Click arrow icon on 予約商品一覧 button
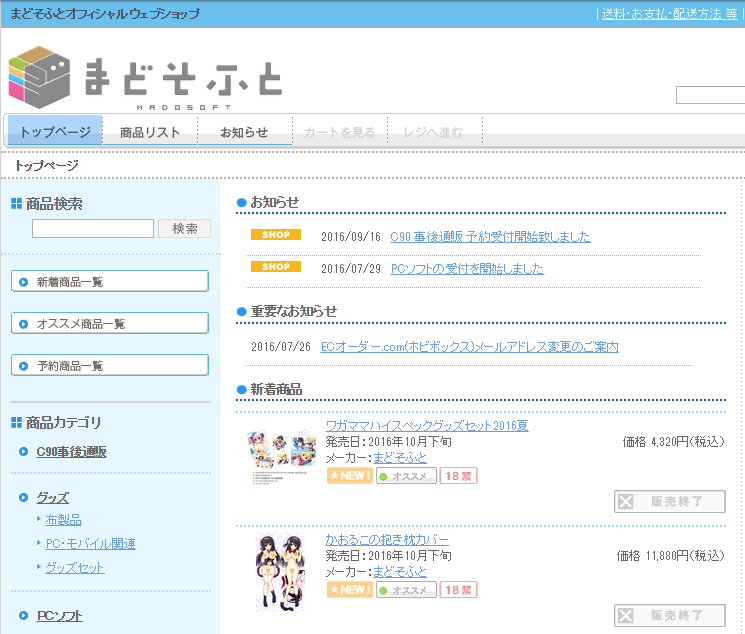The height and width of the screenshot is (634, 745). (x=23, y=365)
